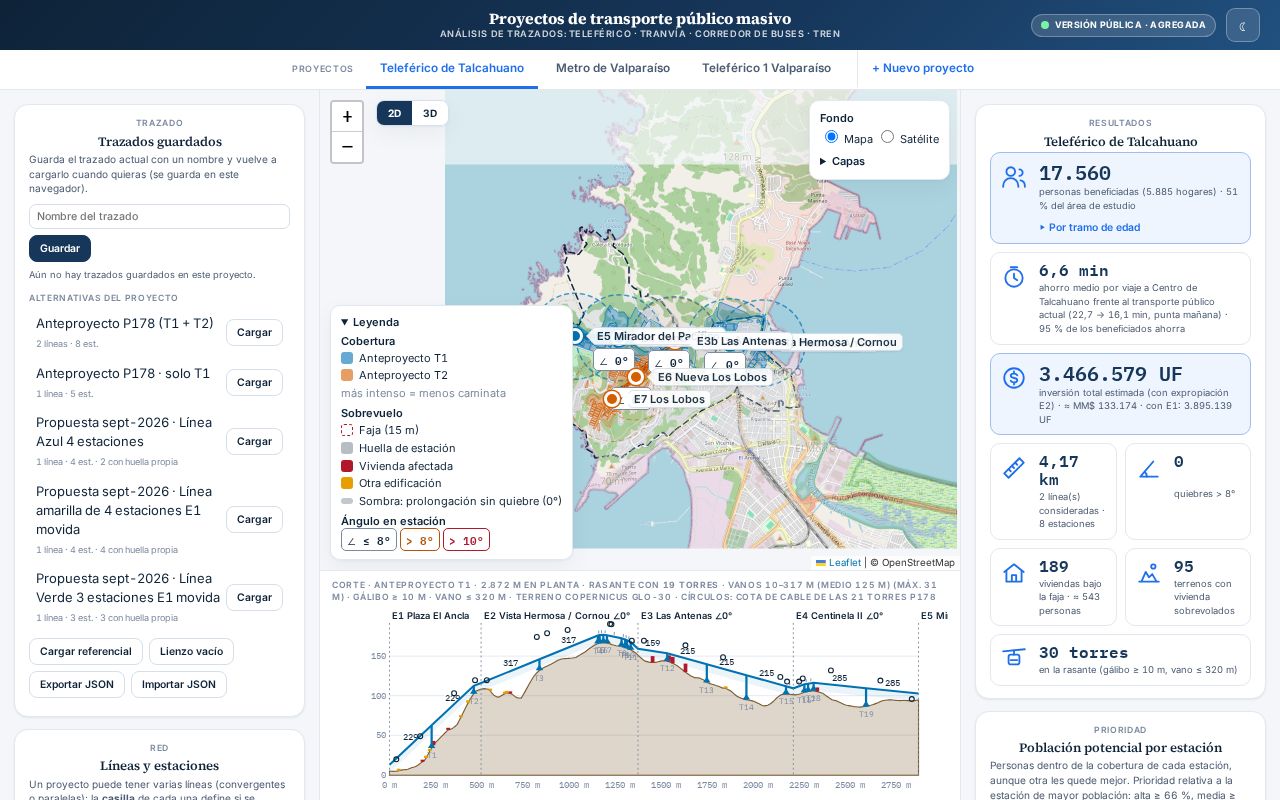Screen dimensions: 1280x800
Task: Open the Metro de Valparaíso tab
Action: pos(613,68)
